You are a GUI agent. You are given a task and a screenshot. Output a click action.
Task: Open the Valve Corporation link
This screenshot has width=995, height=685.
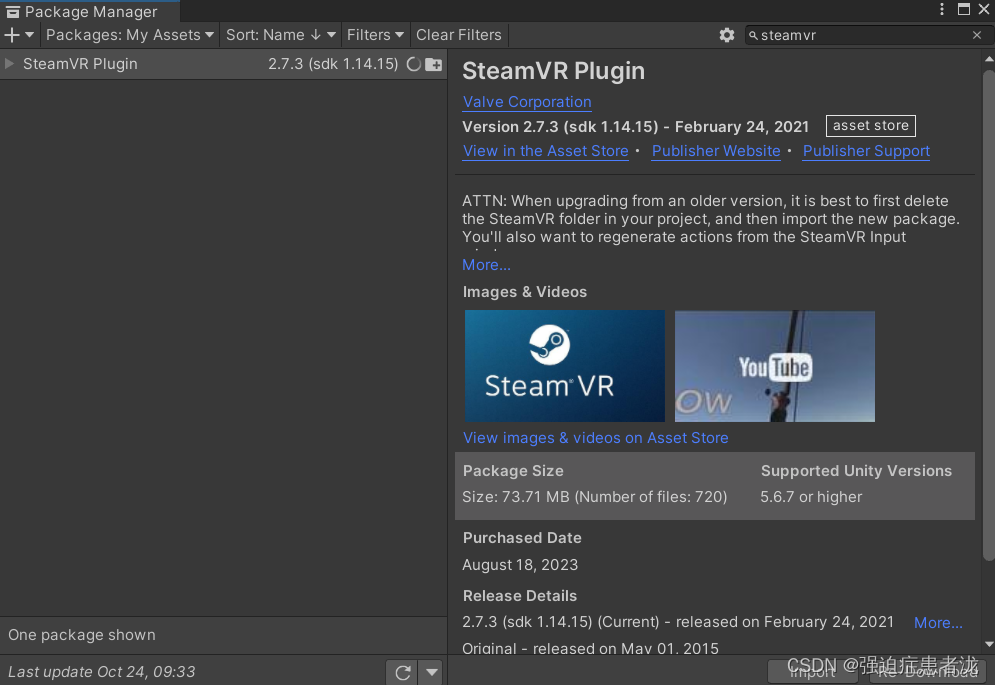point(526,101)
